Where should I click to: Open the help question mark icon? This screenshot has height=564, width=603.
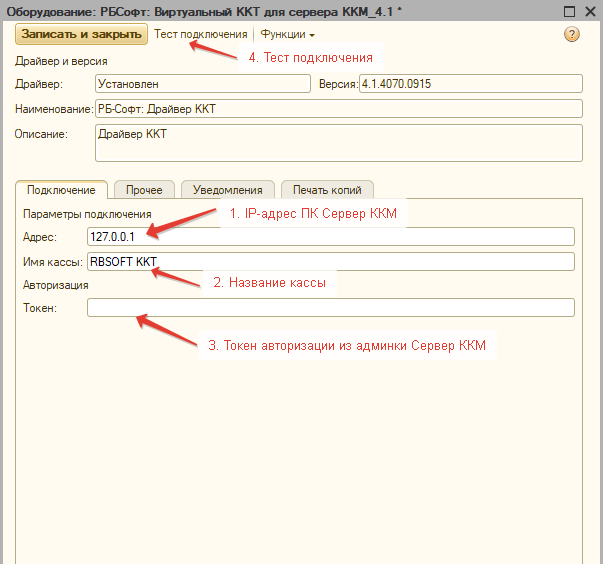click(571, 34)
